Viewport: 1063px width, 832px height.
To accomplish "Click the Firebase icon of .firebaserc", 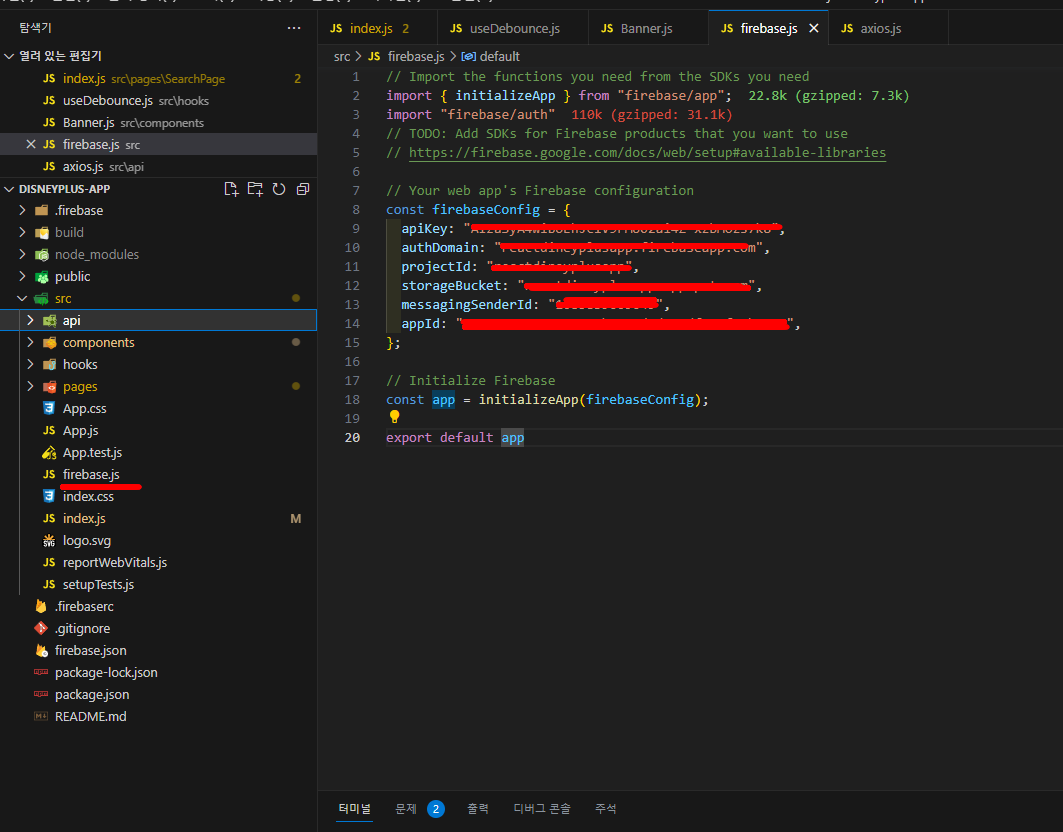I will click(x=41, y=606).
